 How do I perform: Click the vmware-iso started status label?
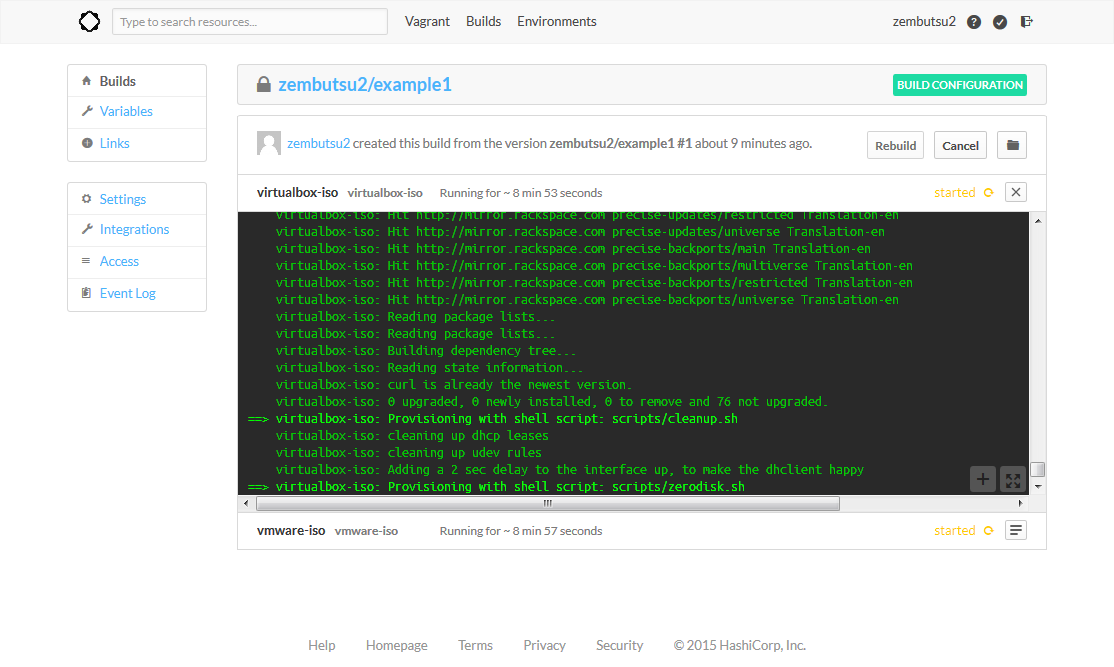[x=954, y=531]
